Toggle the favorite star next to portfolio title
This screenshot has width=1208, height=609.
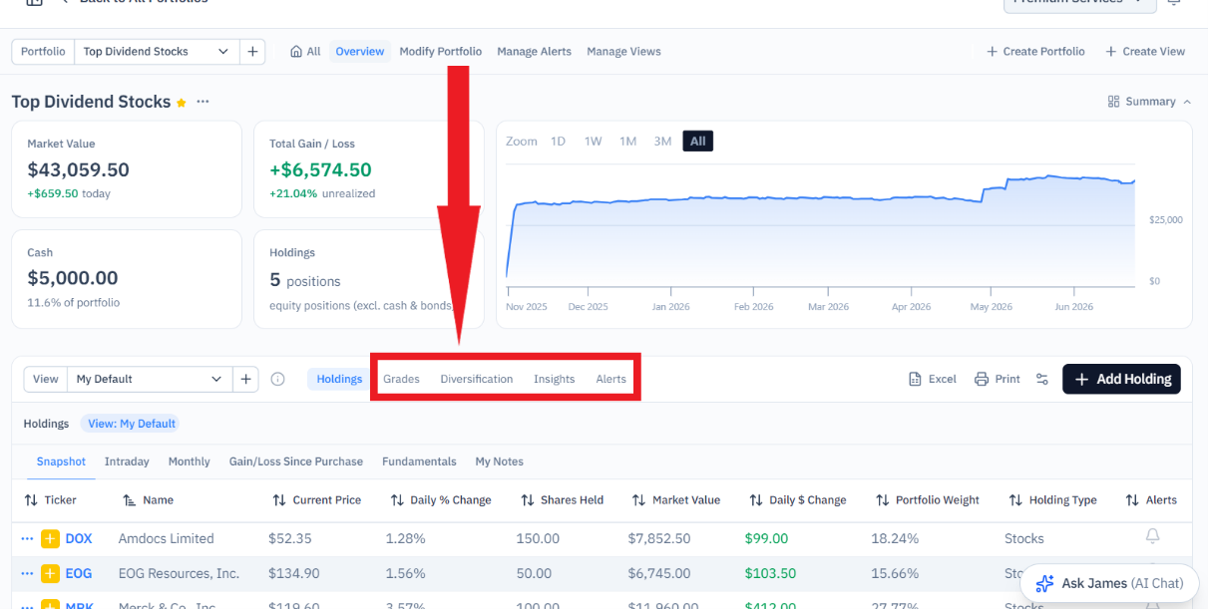pos(181,102)
